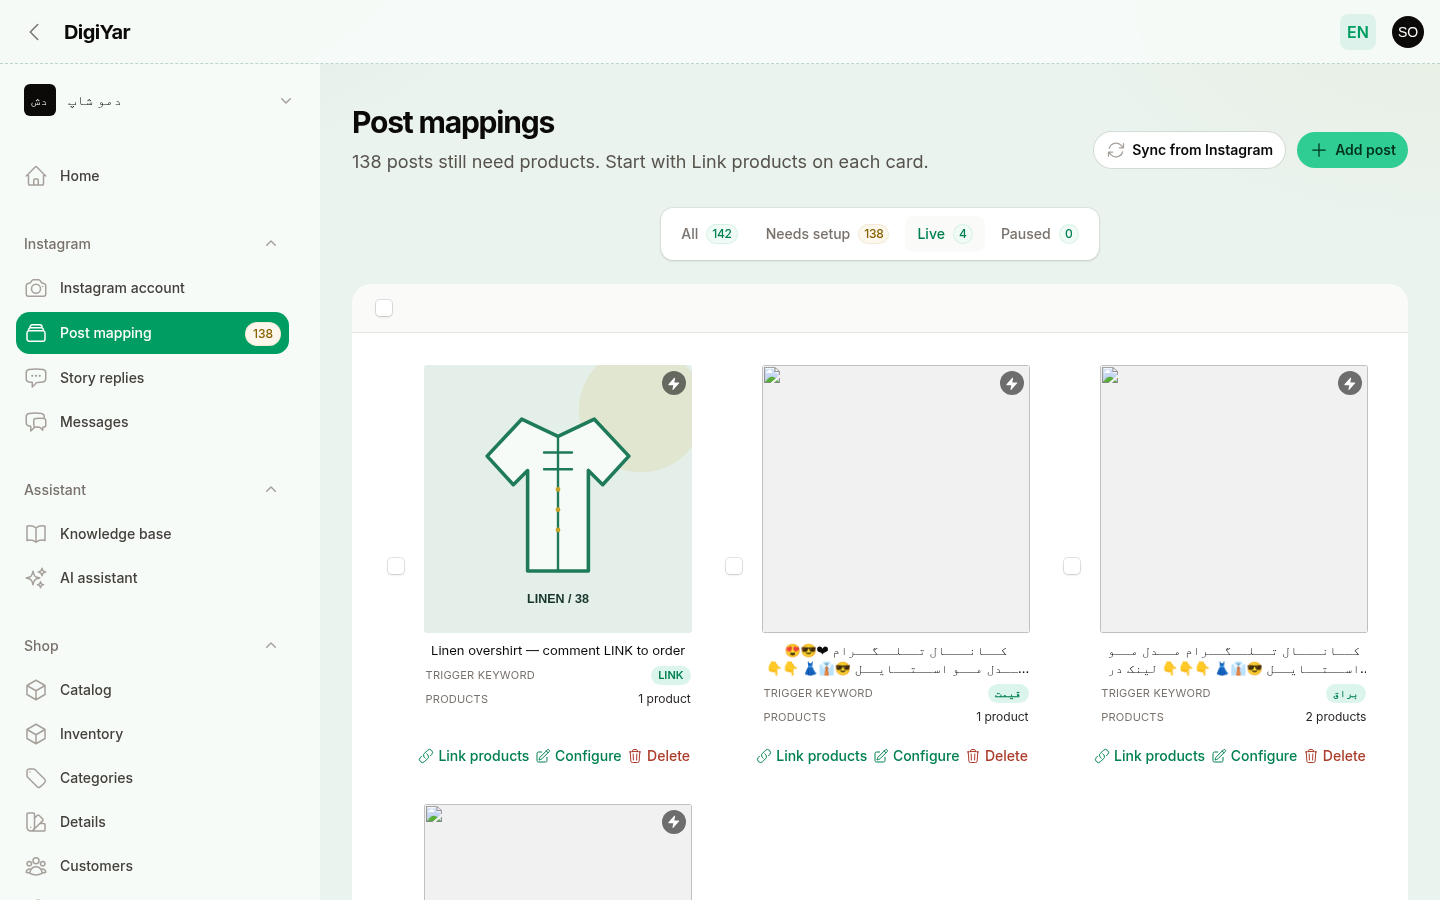Click the Customers people icon
Viewport: 1440px width, 900px height.
[36, 866]
